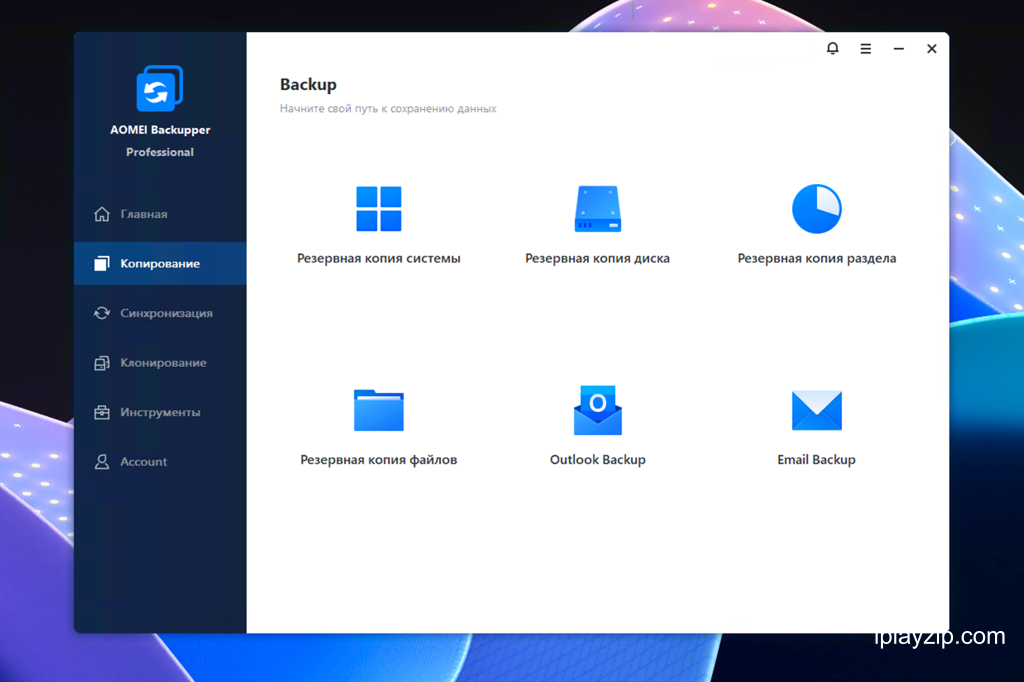Open the notifications bell icon
The height and width of the screenshot is (682, 1024).
832,48
